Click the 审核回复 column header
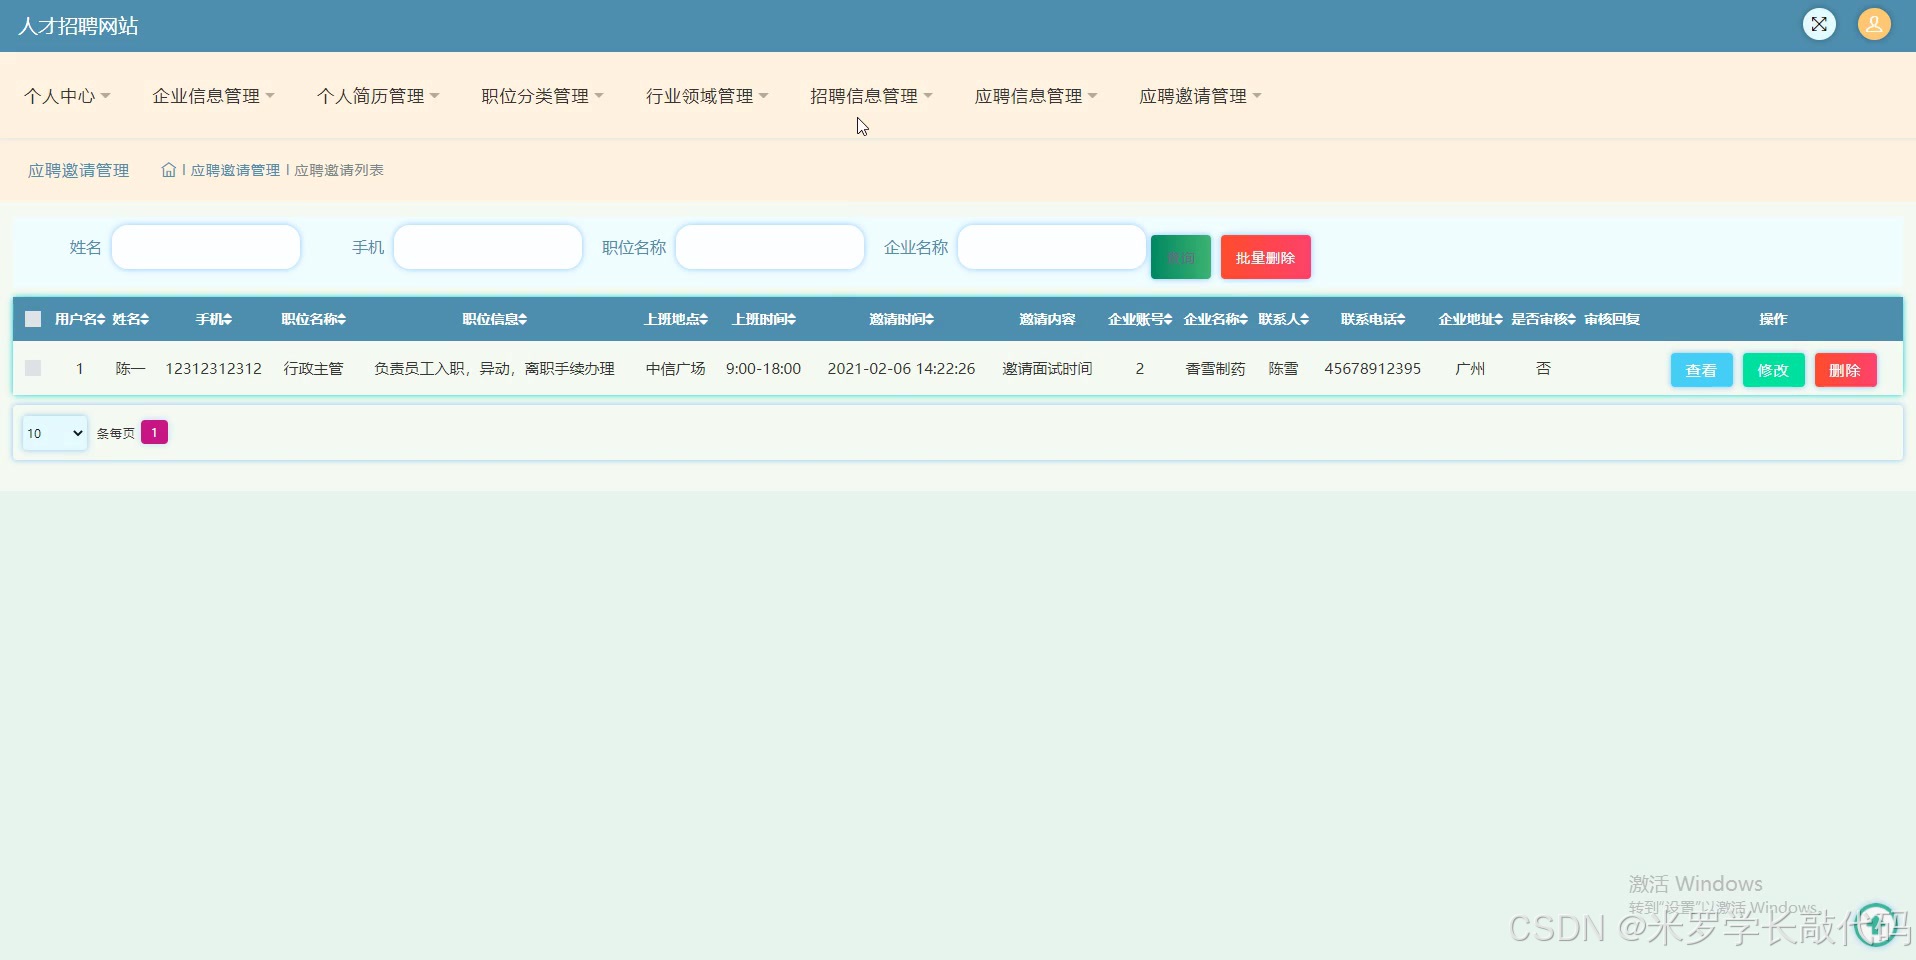1916x960 pixels. coord(1612,319)
